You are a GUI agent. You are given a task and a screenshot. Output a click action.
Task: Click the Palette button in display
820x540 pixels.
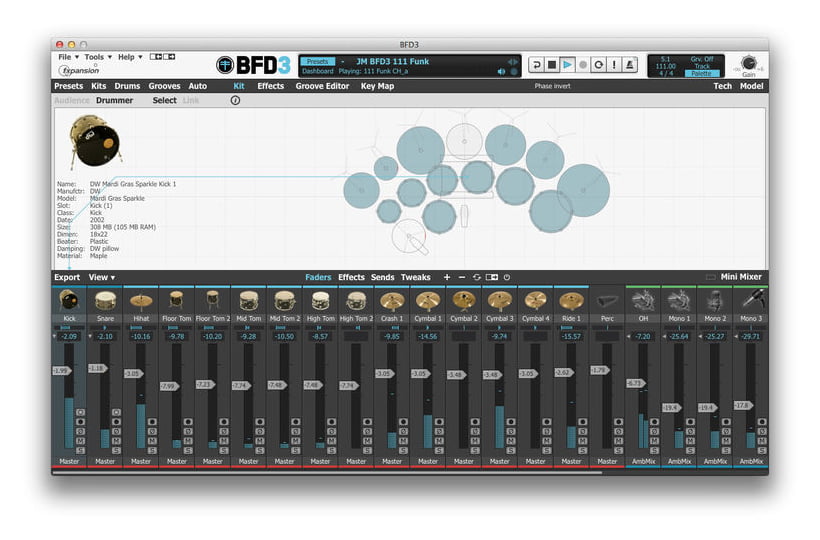tap(701, 74)
